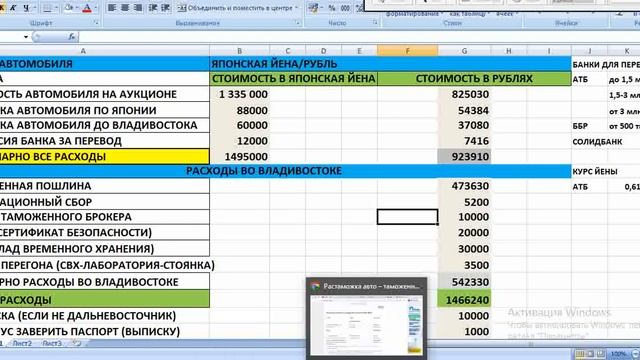Select the customs duty value 473630
The image size is (640, 360).
coord(464,186)
